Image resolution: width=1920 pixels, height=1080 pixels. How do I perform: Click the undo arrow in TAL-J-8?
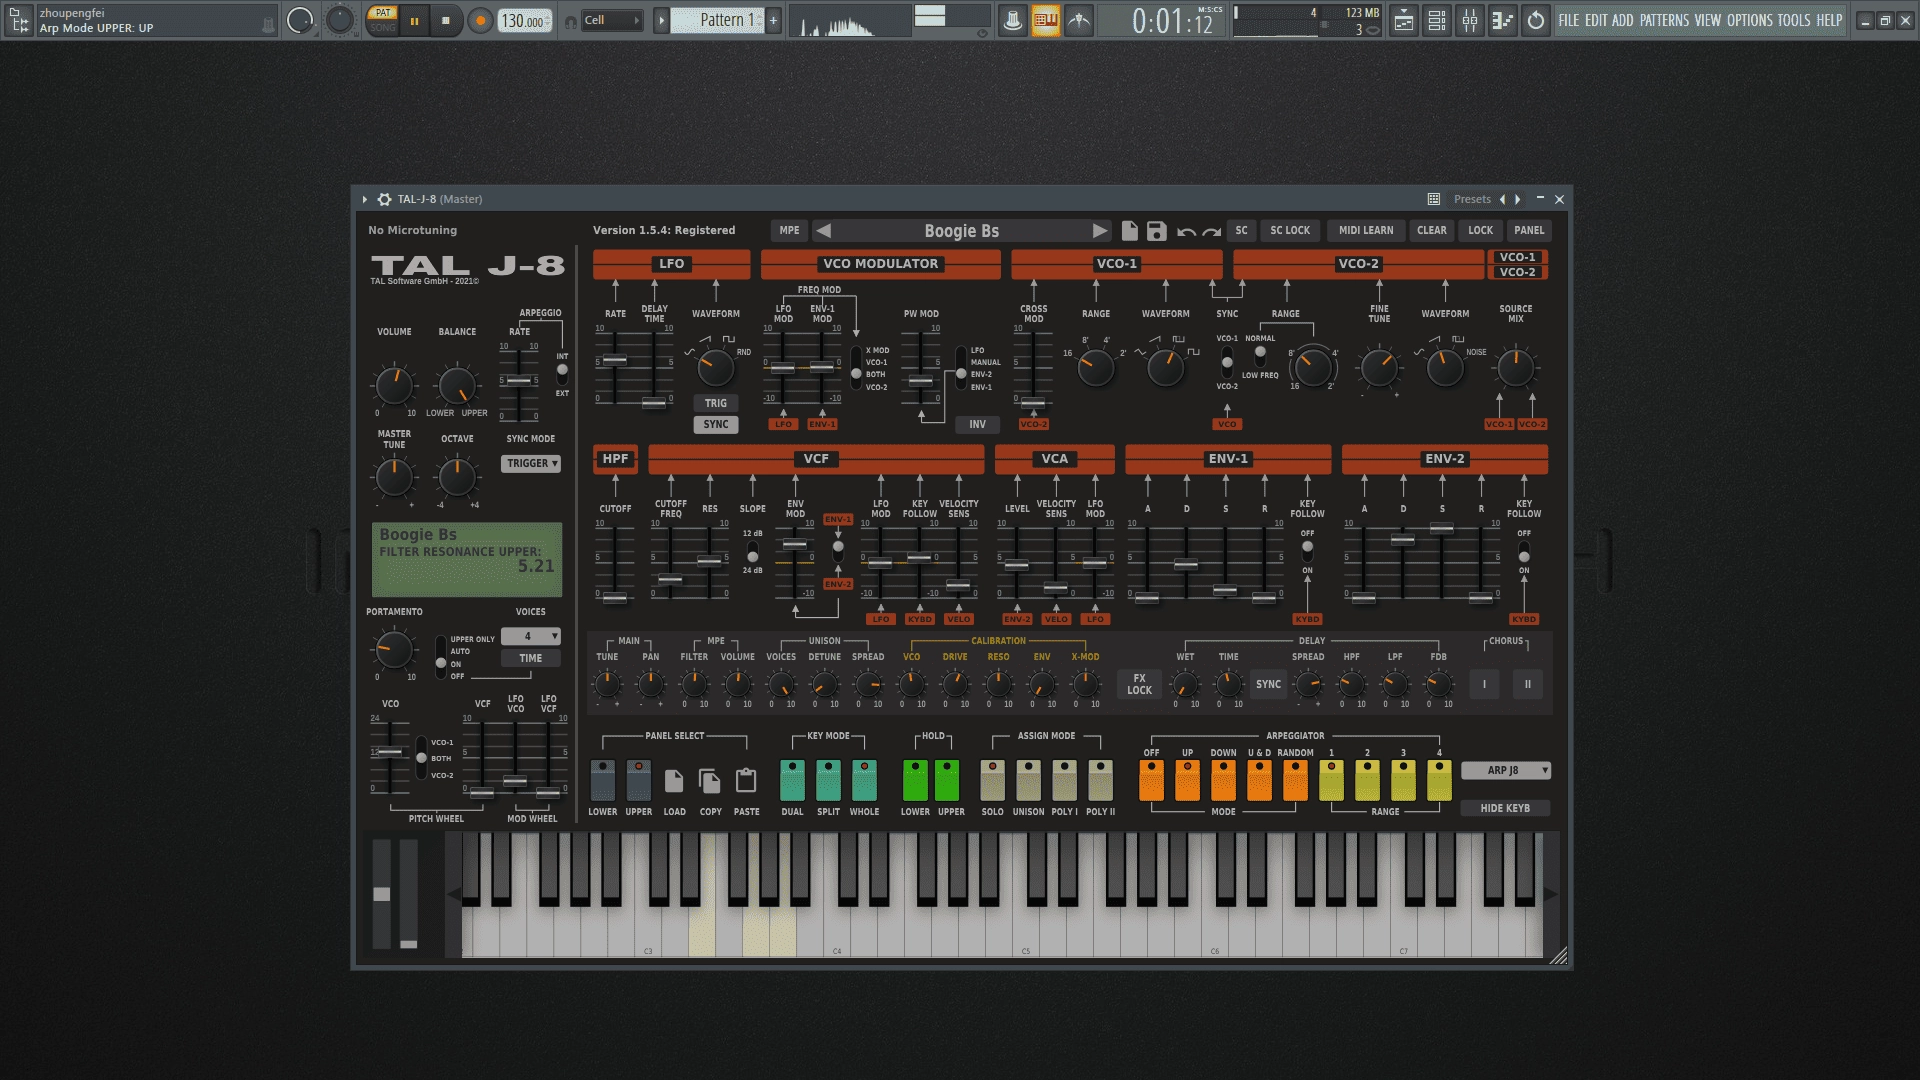tap(1186, 232)
